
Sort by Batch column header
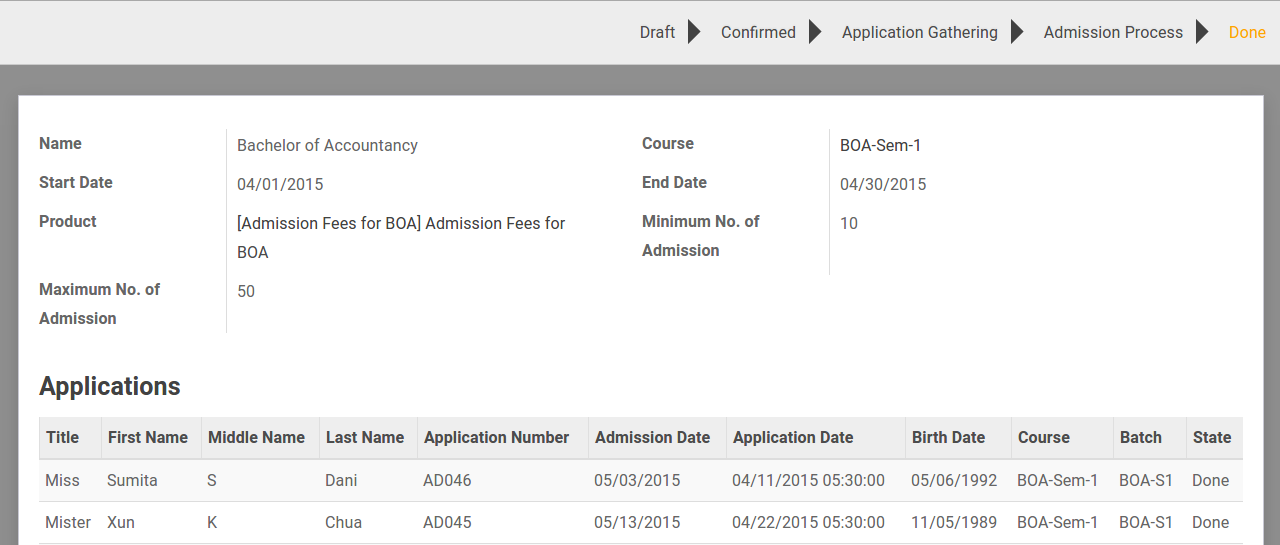click(x=1149, y=438)
